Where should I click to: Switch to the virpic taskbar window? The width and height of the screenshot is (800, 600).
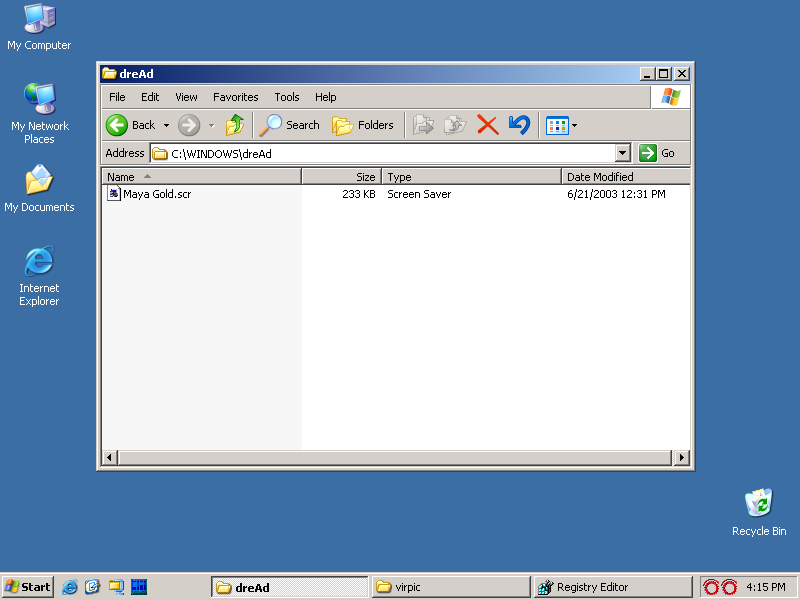tap(451, 587)
